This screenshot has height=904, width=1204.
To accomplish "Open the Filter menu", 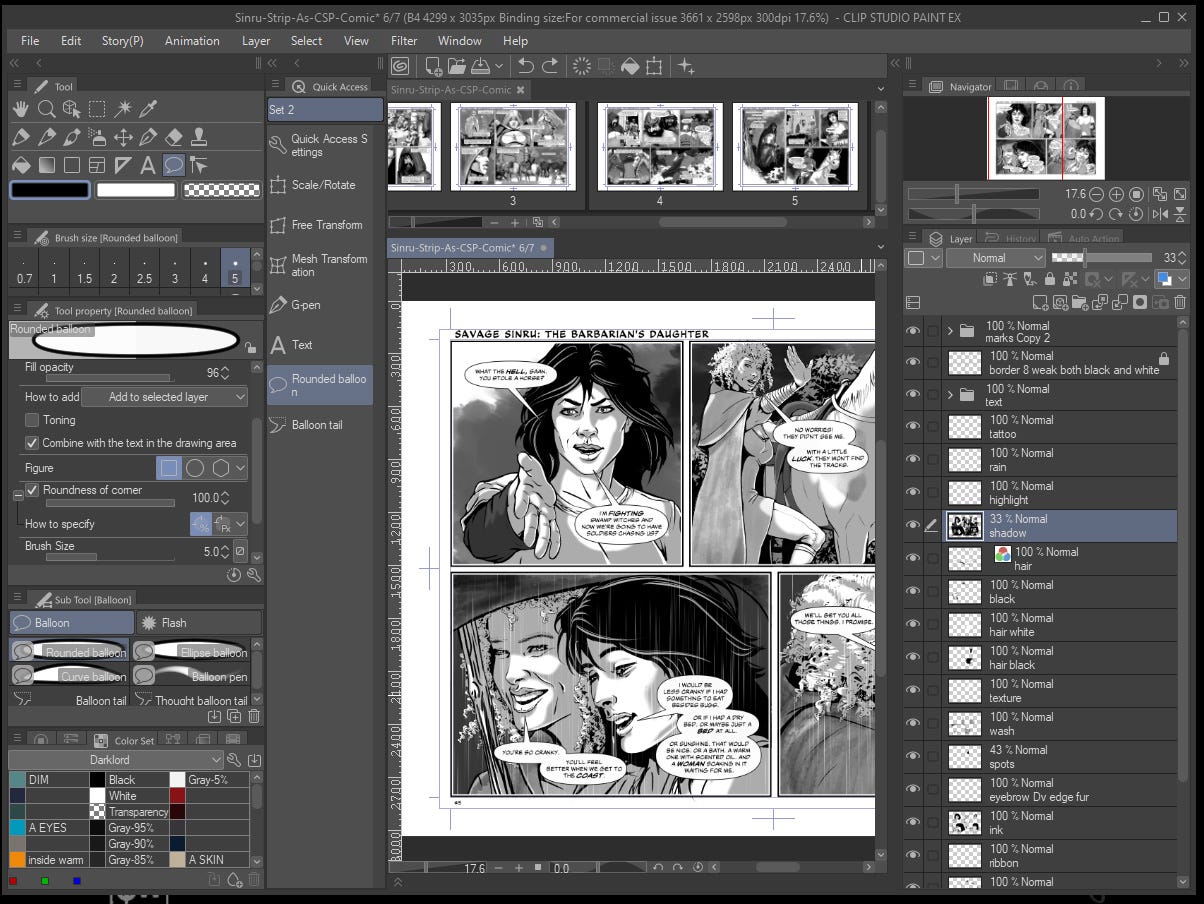I will coord(404,41).
